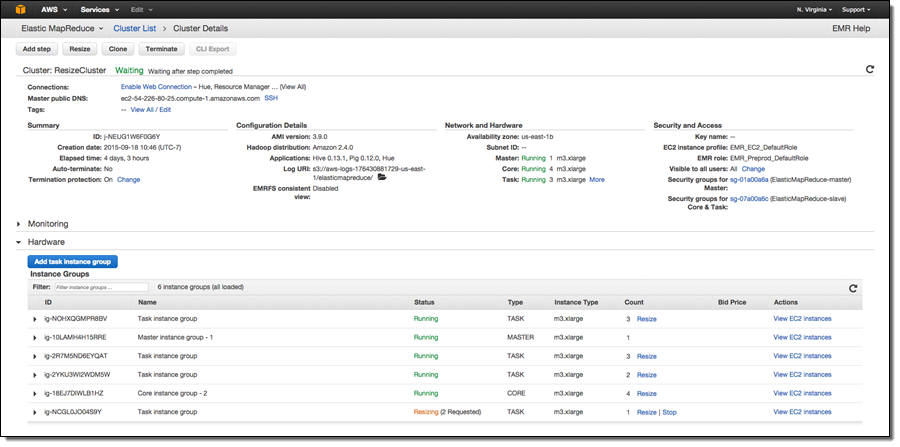This screenshot has height=447, width=900.
Task: View EC2 instances for ig-2YKU3WI2WDM5W
Action: click(x=802, y=374)
